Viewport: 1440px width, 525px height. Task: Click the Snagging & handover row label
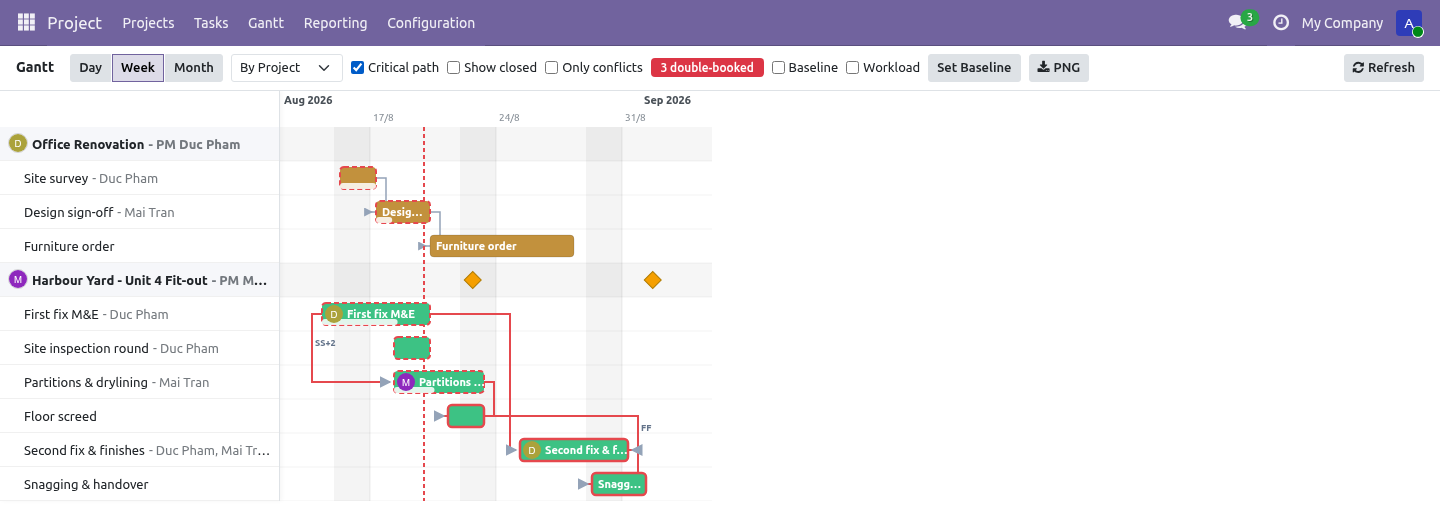(x=86, y=484)
